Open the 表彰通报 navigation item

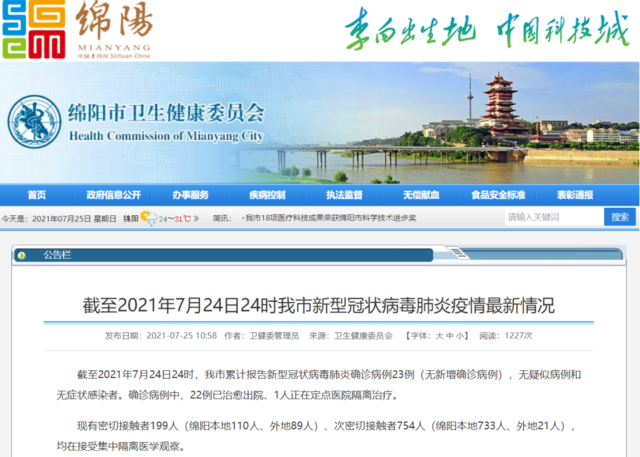(x=575, y=194)
